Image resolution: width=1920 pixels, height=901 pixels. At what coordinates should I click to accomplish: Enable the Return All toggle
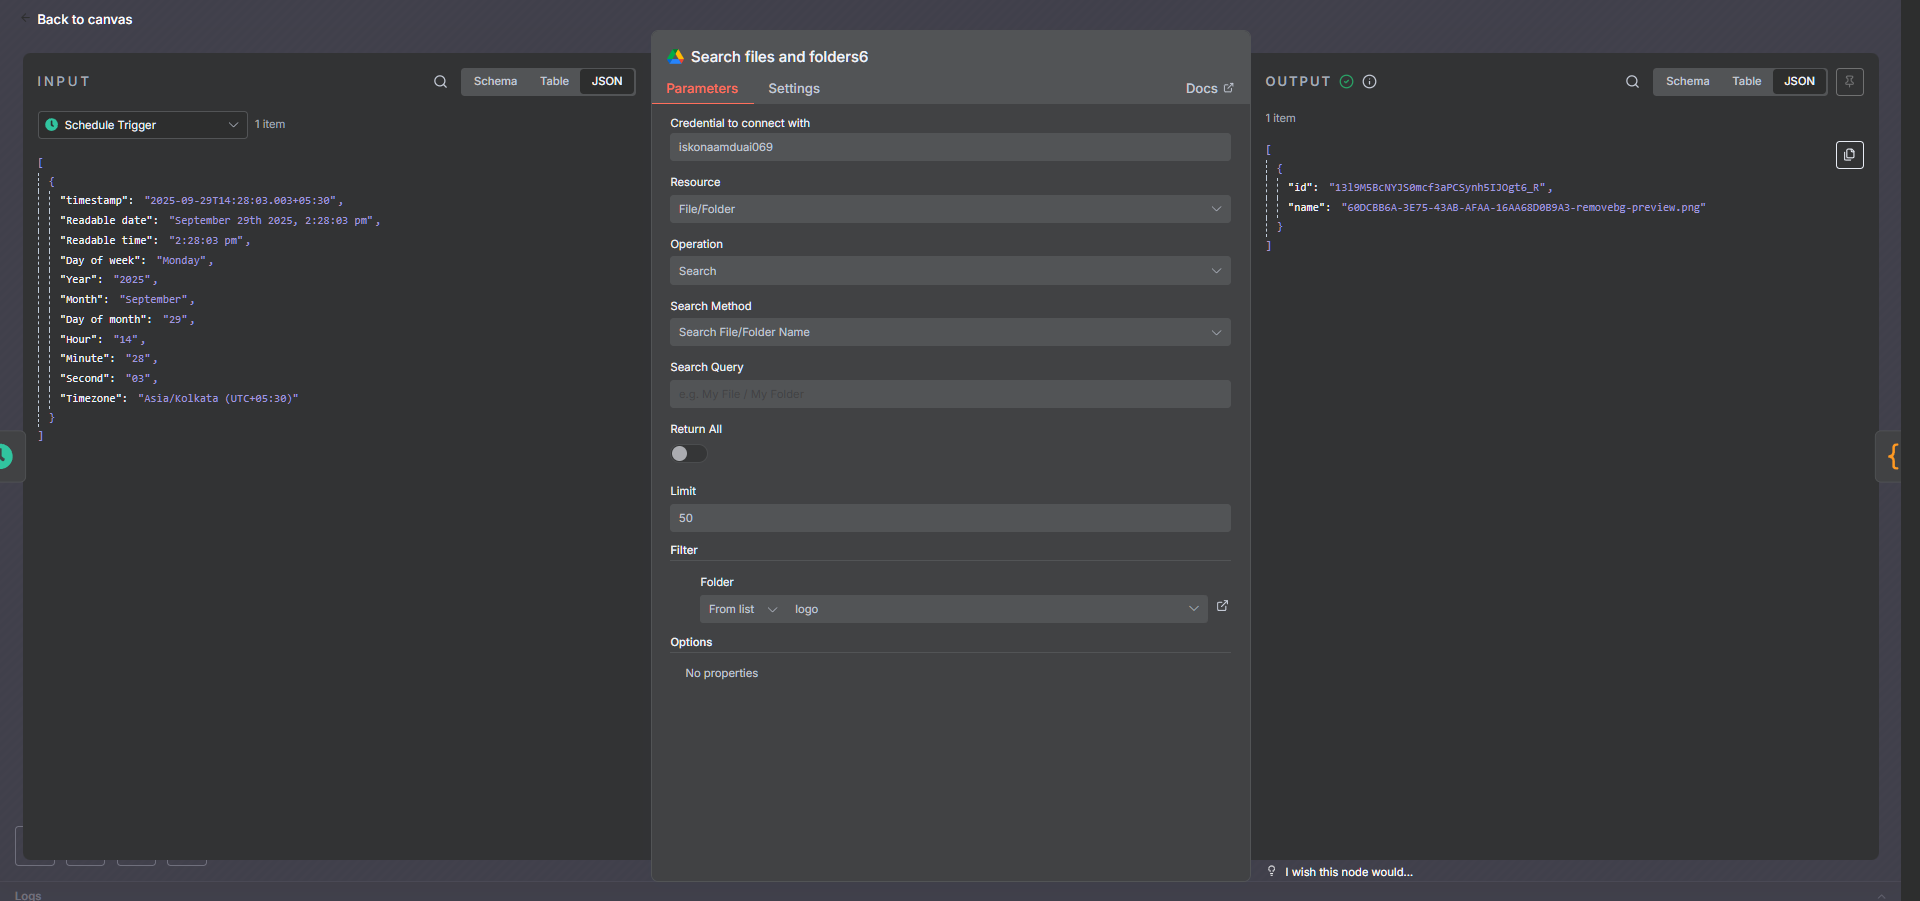688,454
